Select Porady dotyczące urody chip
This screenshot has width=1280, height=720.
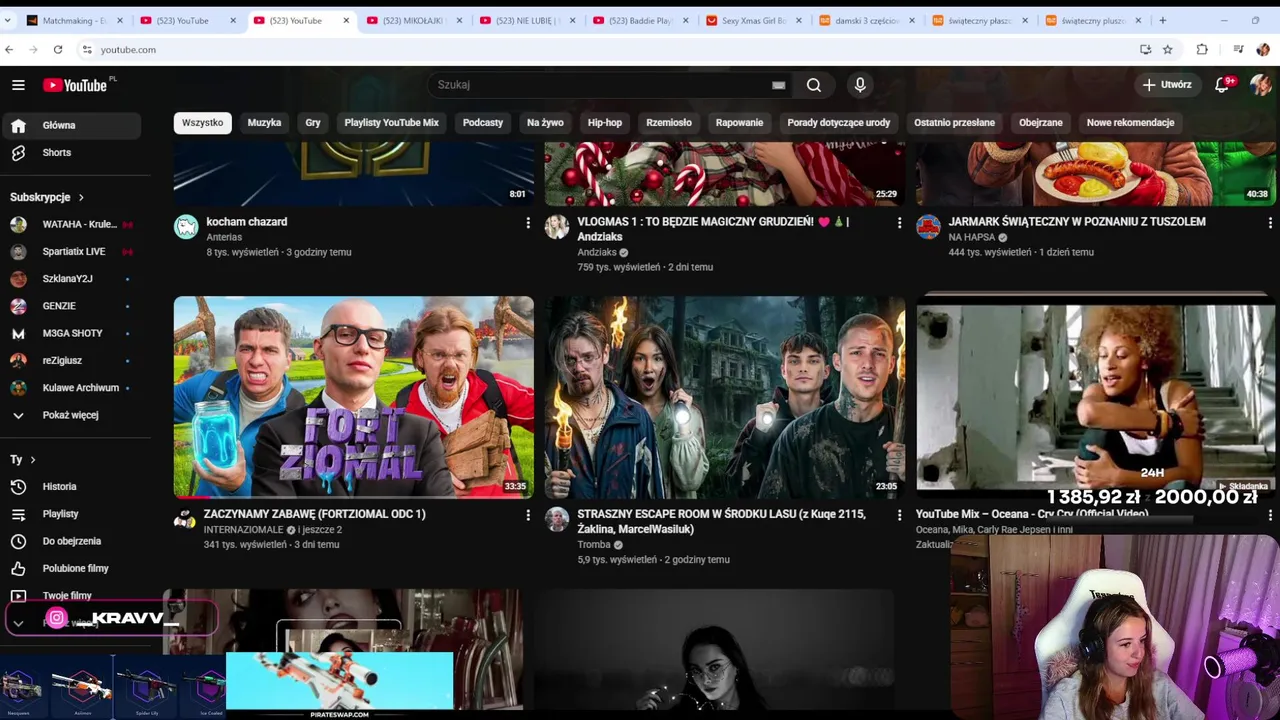[838, 122]
